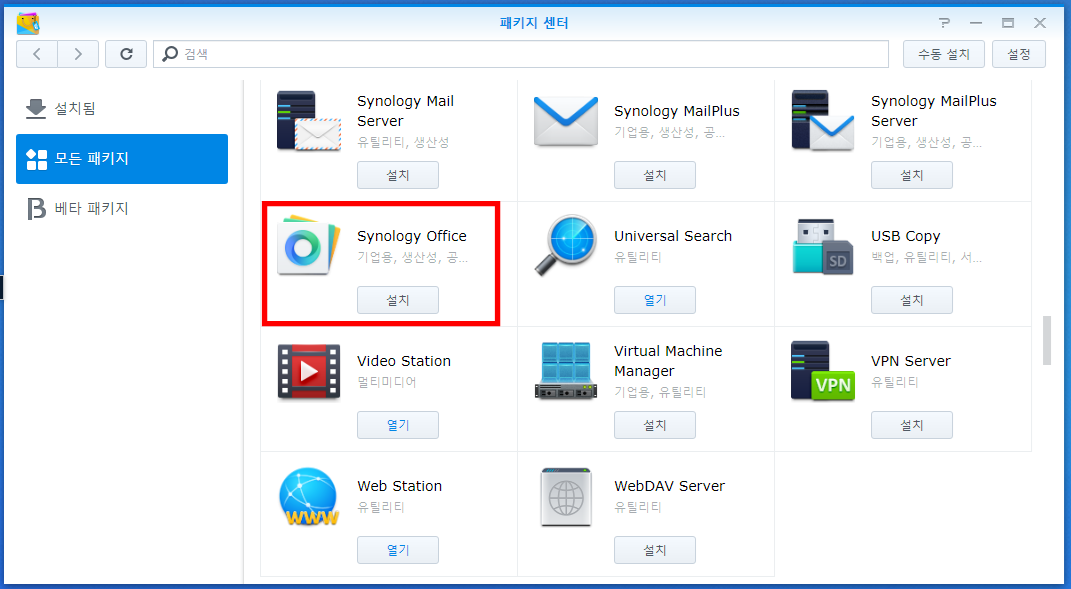Click the Synology Office package icon
The image size is (1071, 589).
(309, 246)
